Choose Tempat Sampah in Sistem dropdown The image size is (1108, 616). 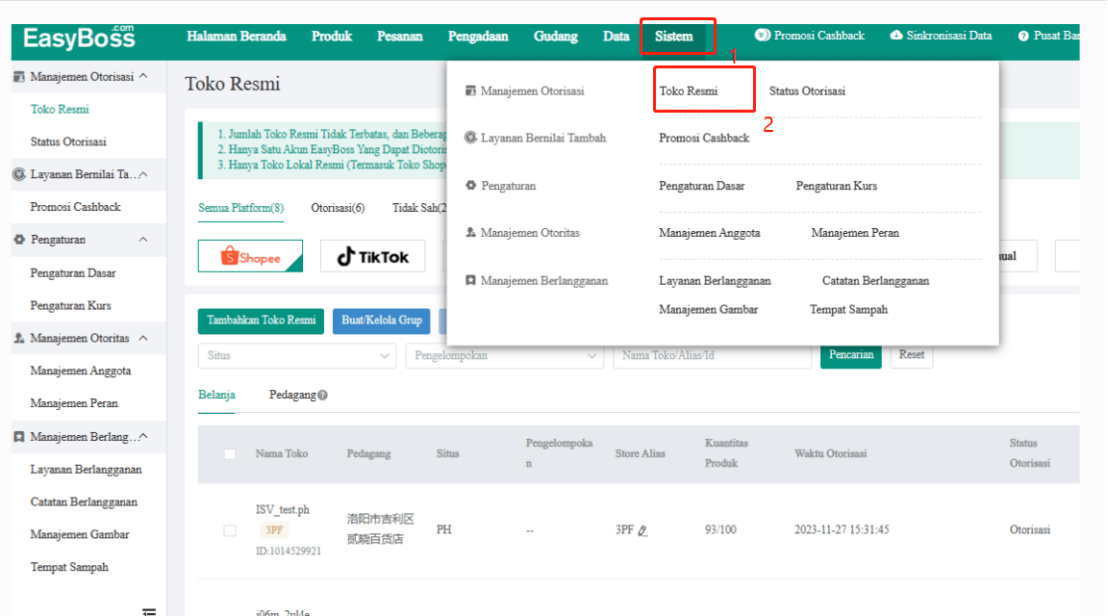click(x=849, y=309)
